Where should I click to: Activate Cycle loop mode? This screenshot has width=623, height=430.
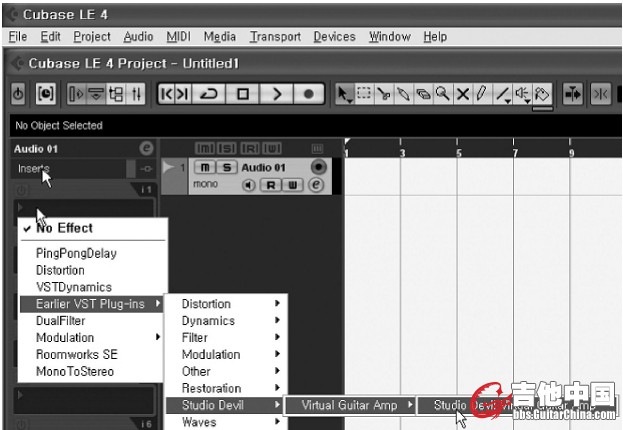click(209, 94)
